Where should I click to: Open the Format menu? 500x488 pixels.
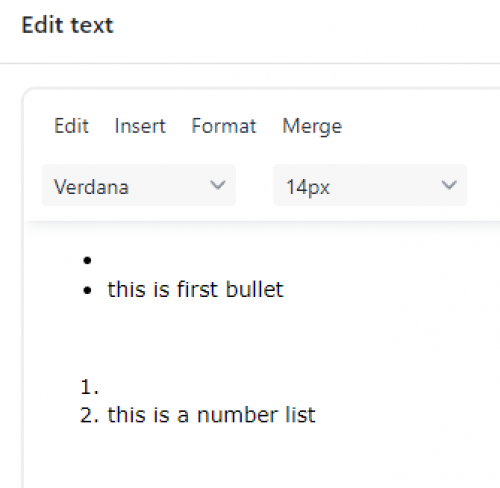coord(224,126)
